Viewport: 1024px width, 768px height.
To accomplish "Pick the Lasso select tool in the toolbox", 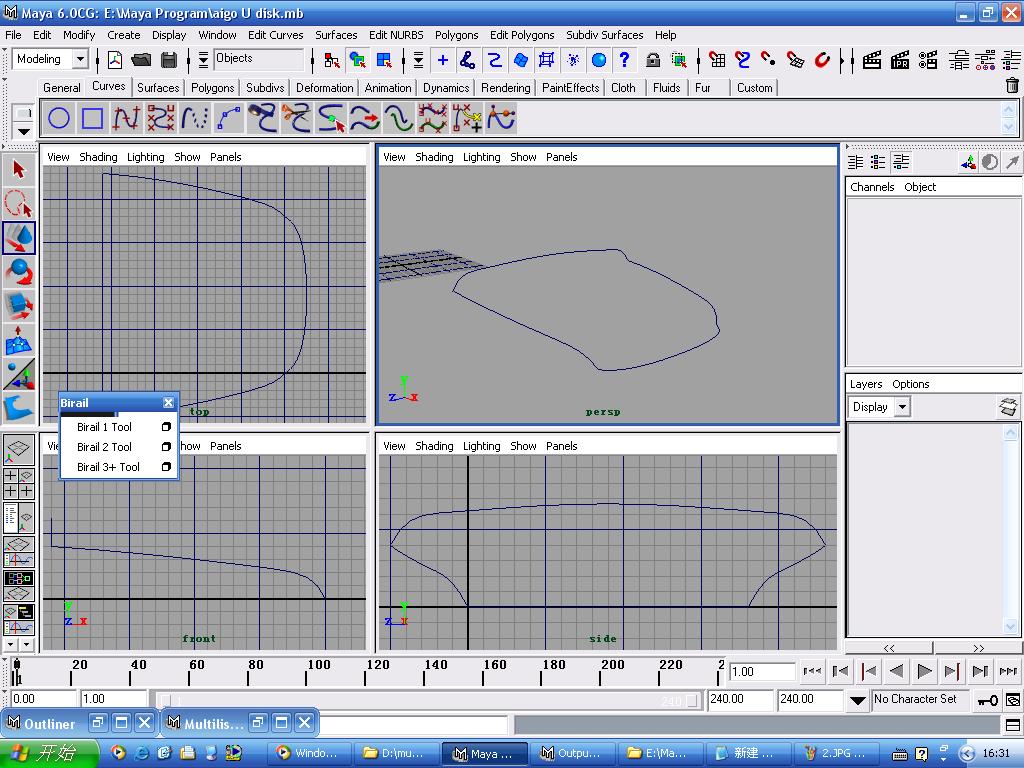I will click(19, 204).
